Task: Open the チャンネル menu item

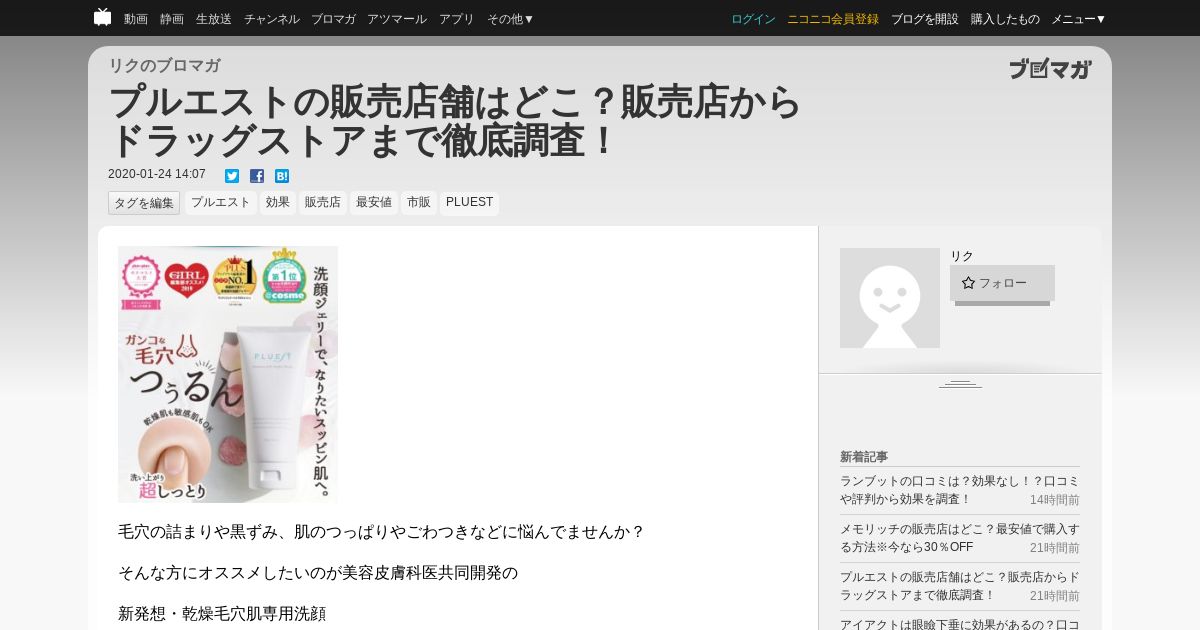Action: 271,19
